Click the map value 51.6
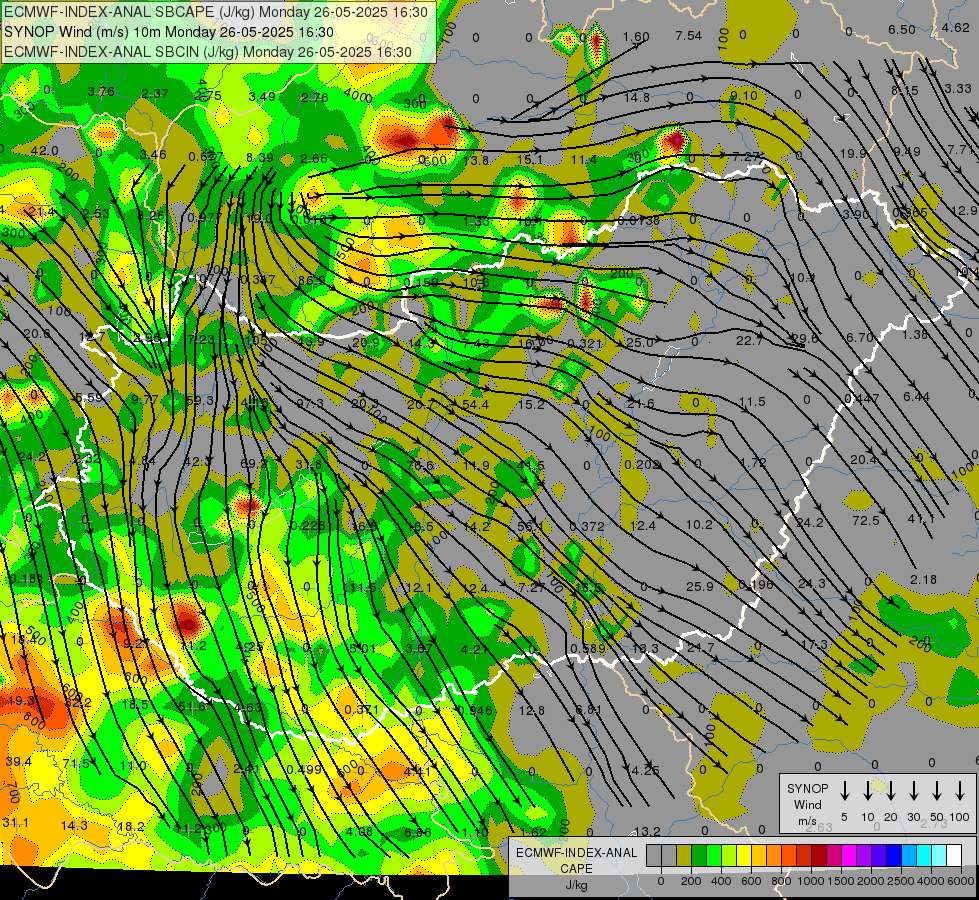 (192, 706)
